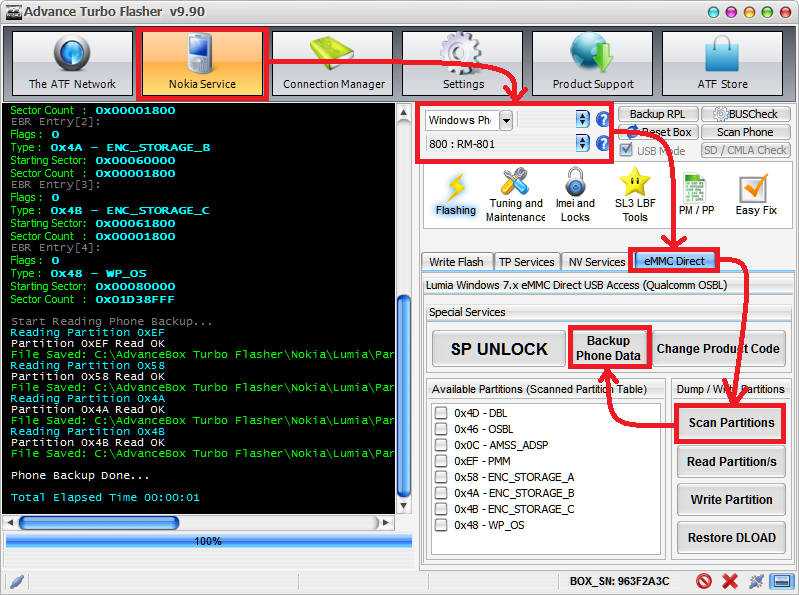Click the log scroll down arrow
The height and width of the screenshot is (595, 799).
click(x=404, y=506)
